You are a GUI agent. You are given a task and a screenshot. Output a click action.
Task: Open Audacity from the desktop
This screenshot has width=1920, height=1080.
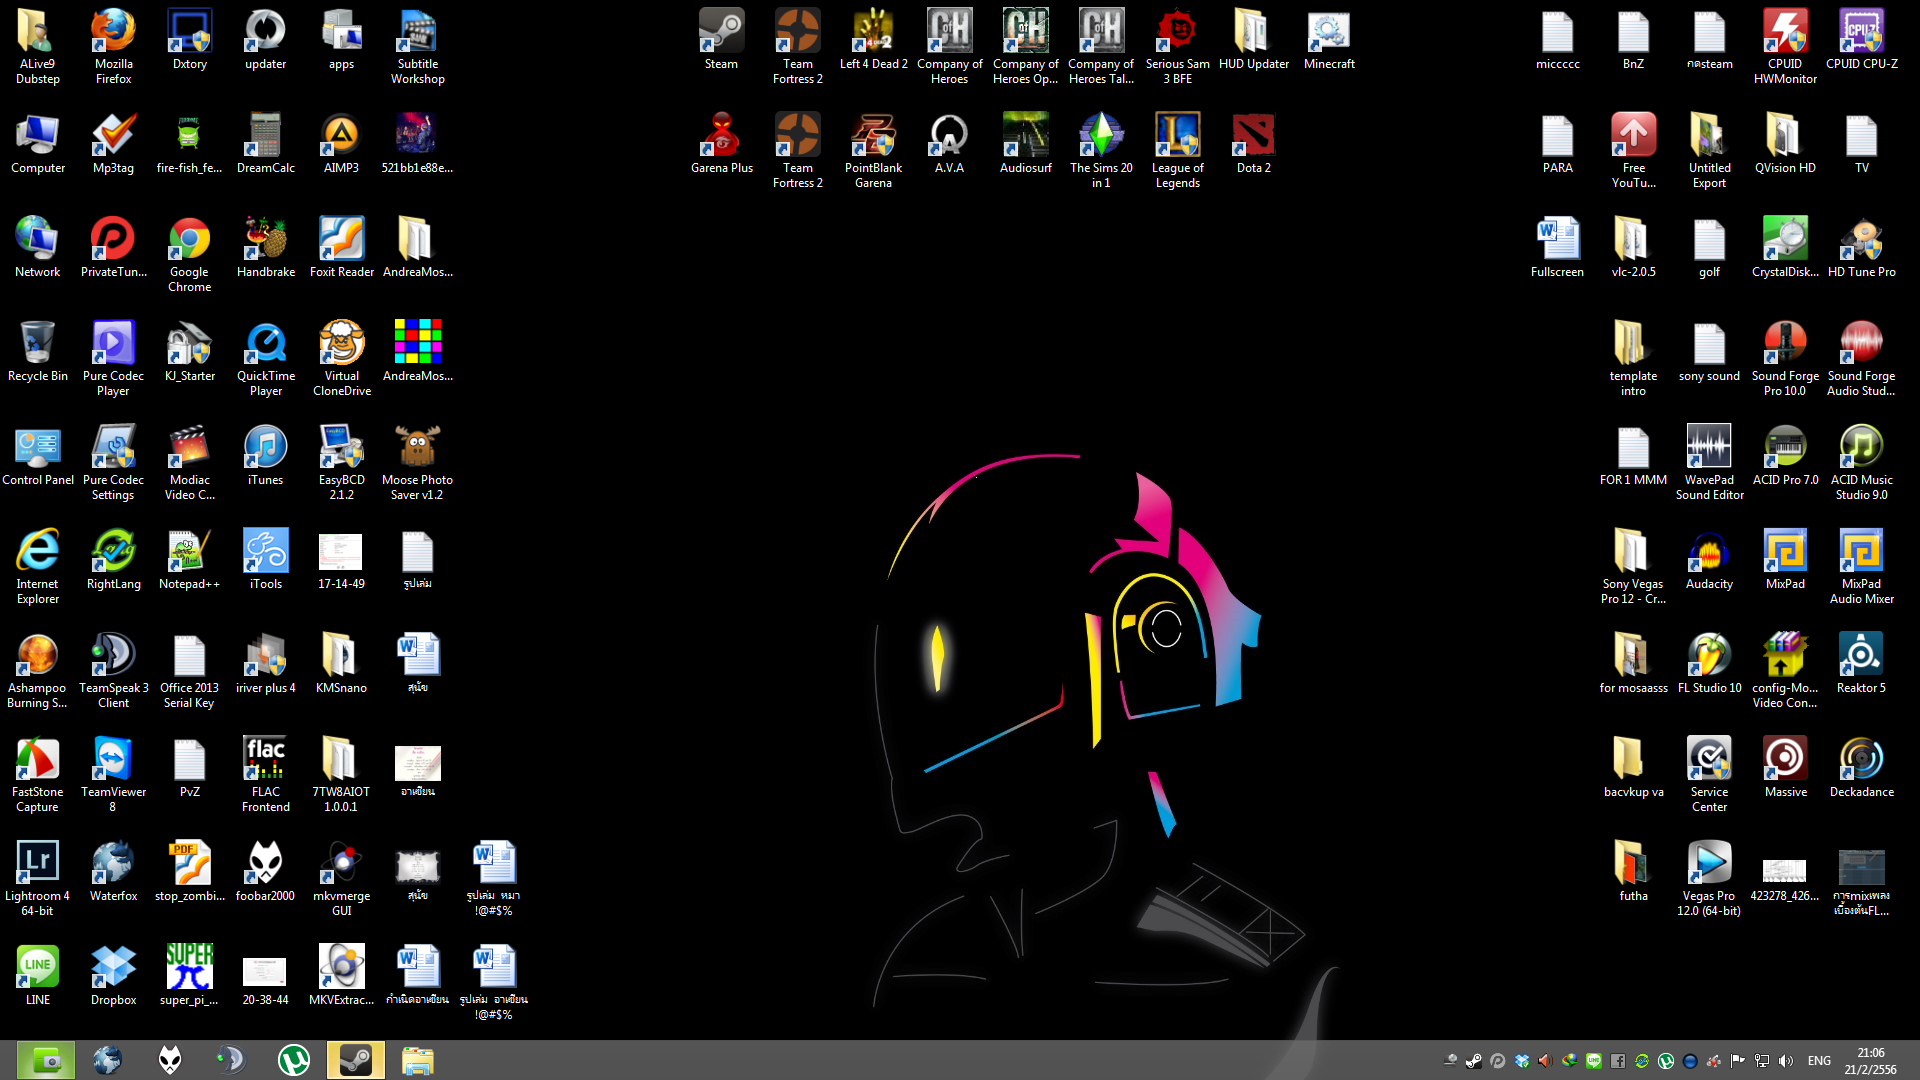coord(1709,556)
